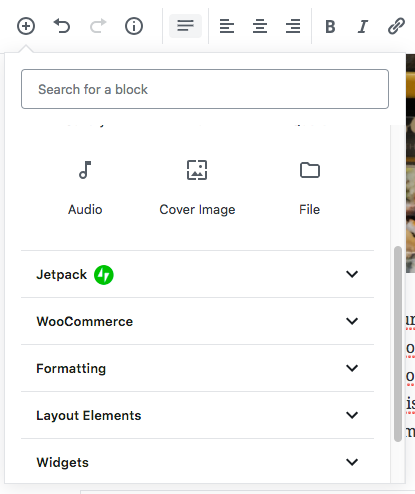Insert a link with chain icon

click(396, 26)
